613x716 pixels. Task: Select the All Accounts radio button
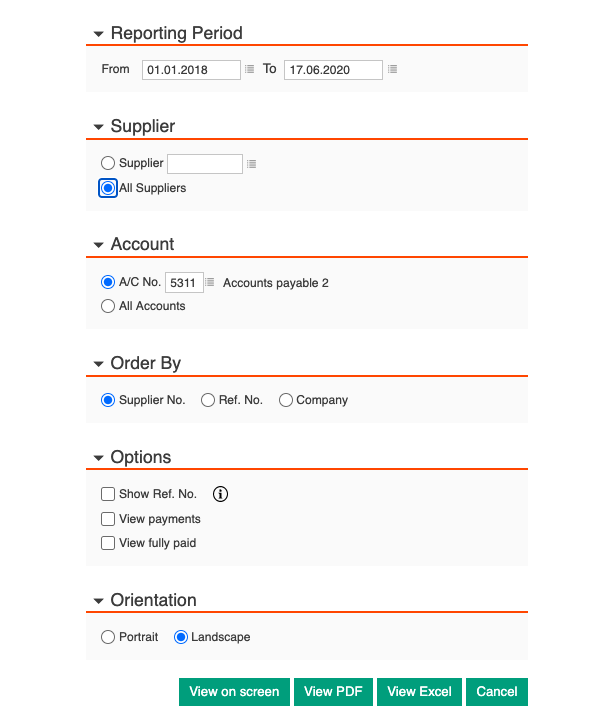(x=108, y=306)
